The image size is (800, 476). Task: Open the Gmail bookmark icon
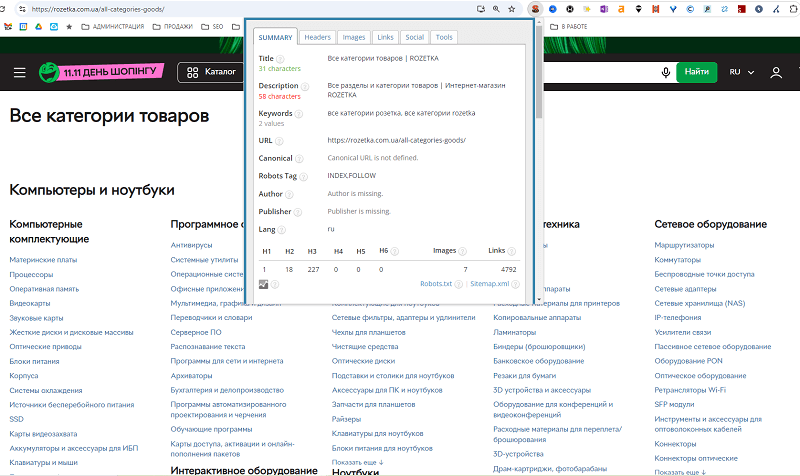8,27
